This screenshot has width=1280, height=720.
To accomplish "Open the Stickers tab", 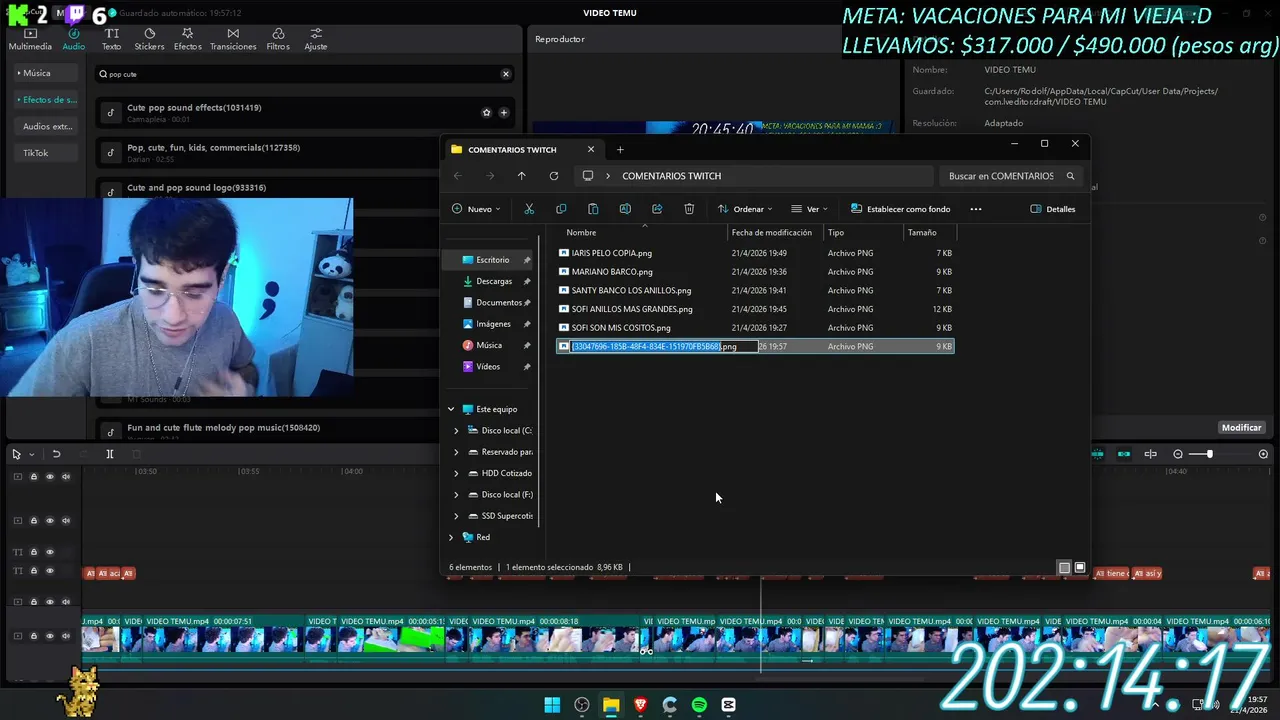I will (x=149, y=40).
